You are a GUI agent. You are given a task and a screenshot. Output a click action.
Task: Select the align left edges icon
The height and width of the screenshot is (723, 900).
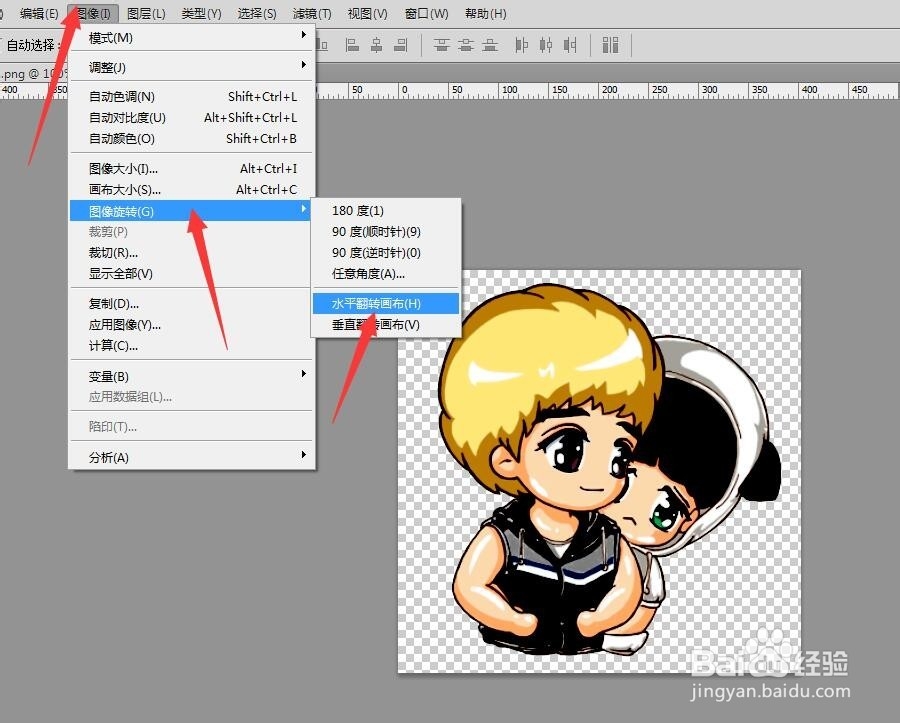click(352, 45)
